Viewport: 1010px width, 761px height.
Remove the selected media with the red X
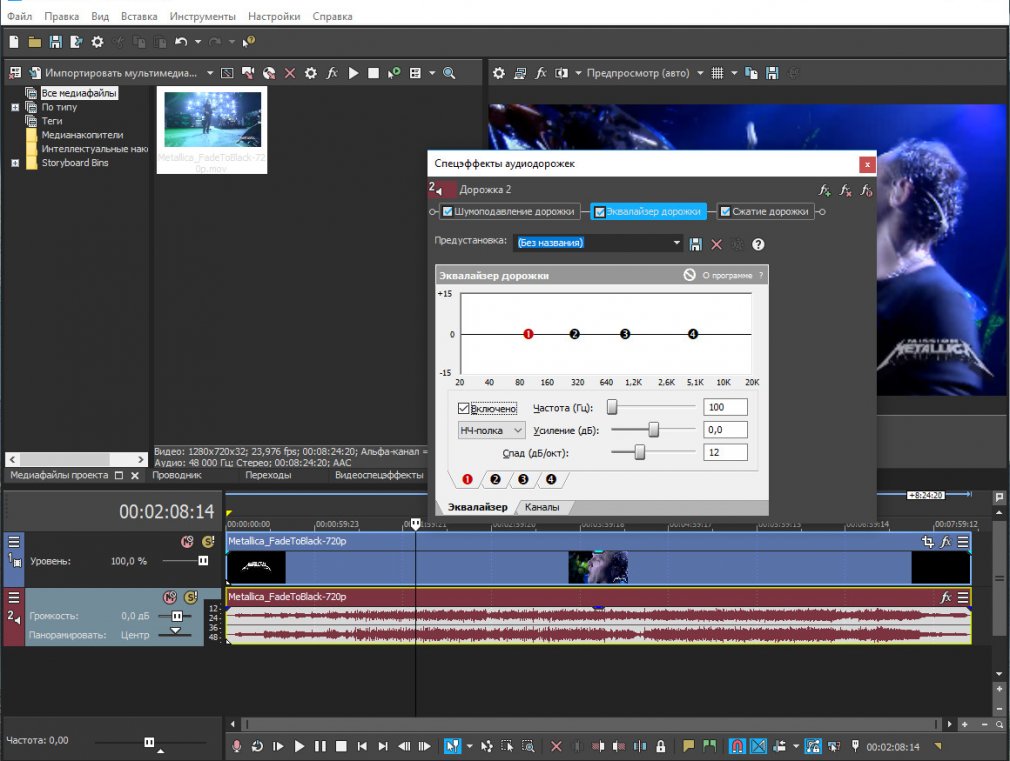tap(290, 73)
